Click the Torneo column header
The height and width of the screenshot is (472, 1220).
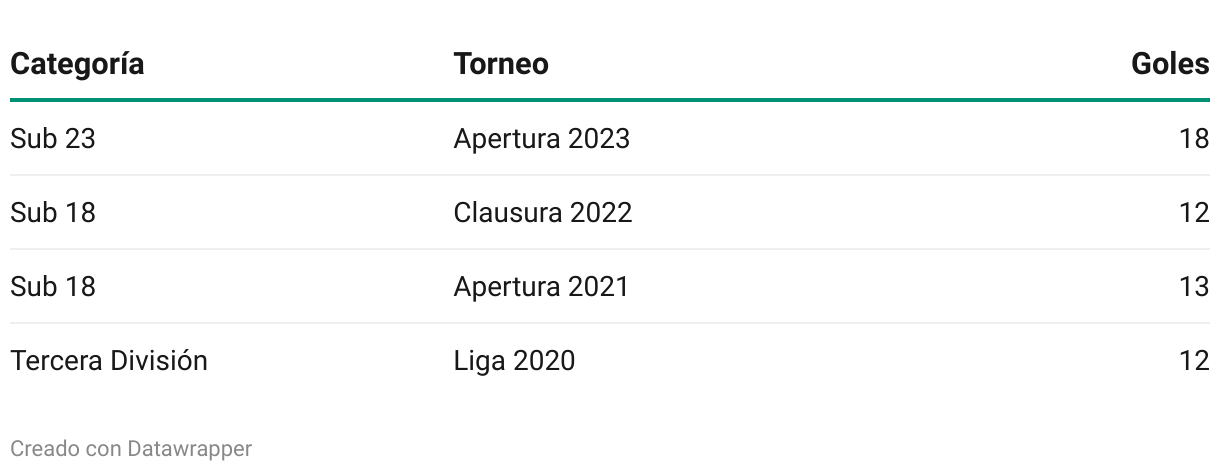click(x=501, y=64)
